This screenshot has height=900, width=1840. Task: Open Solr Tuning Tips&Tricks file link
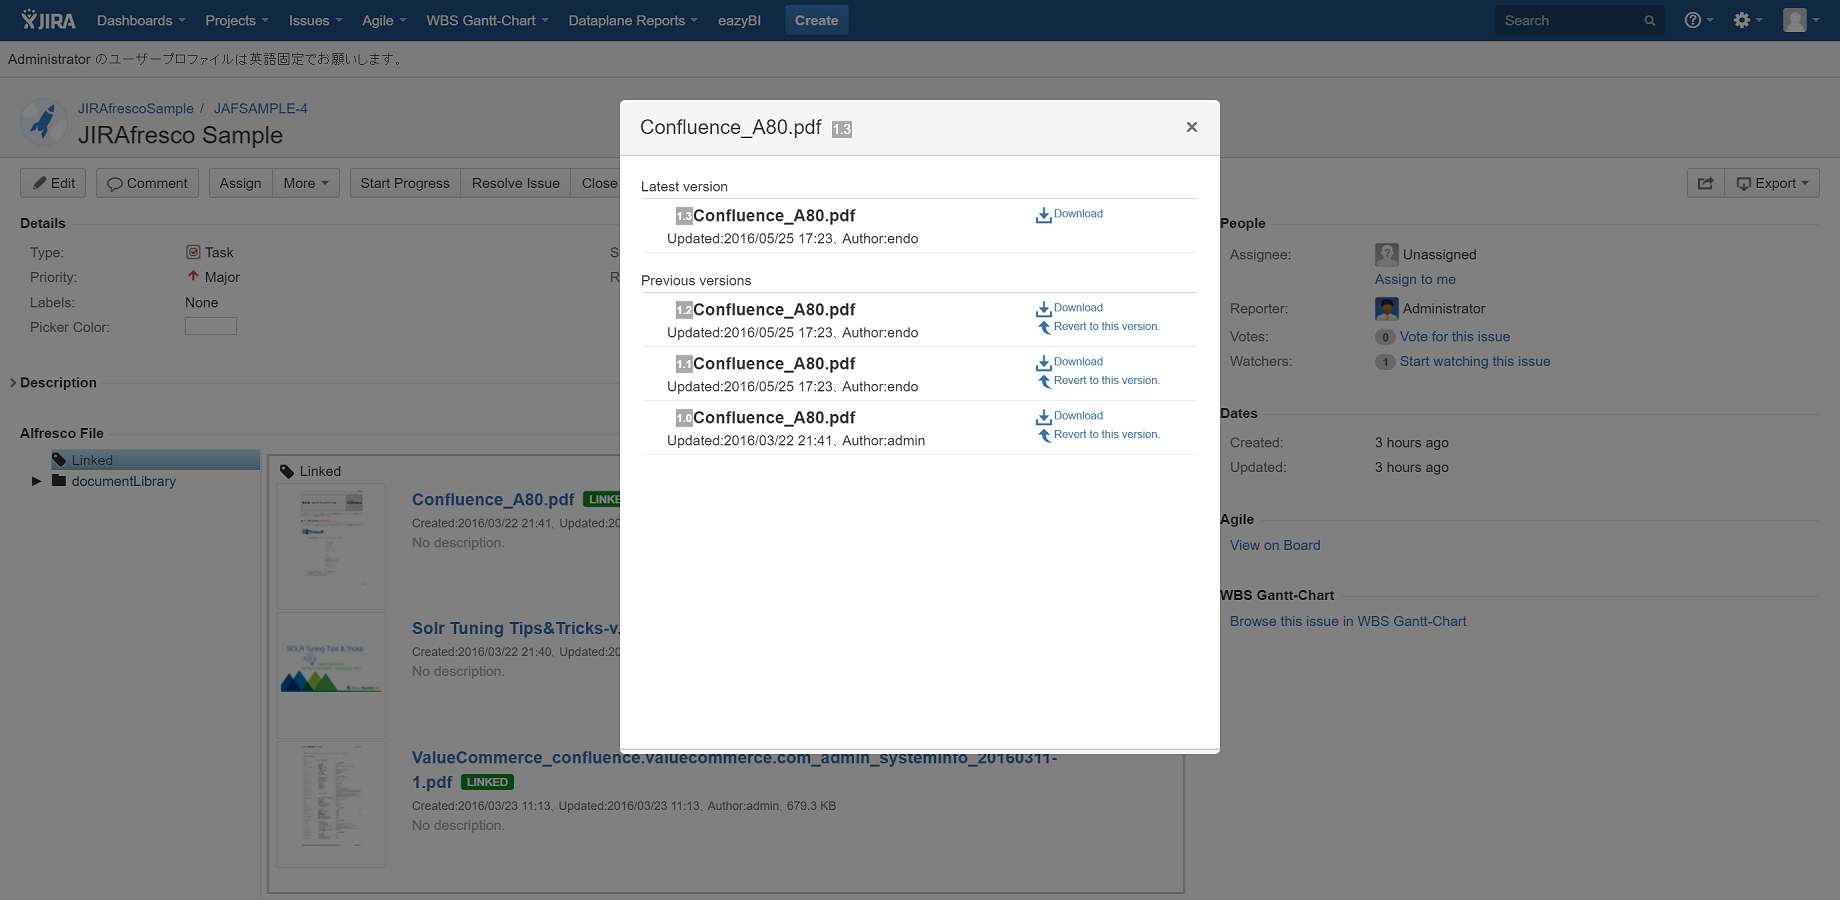pos(516,628)
